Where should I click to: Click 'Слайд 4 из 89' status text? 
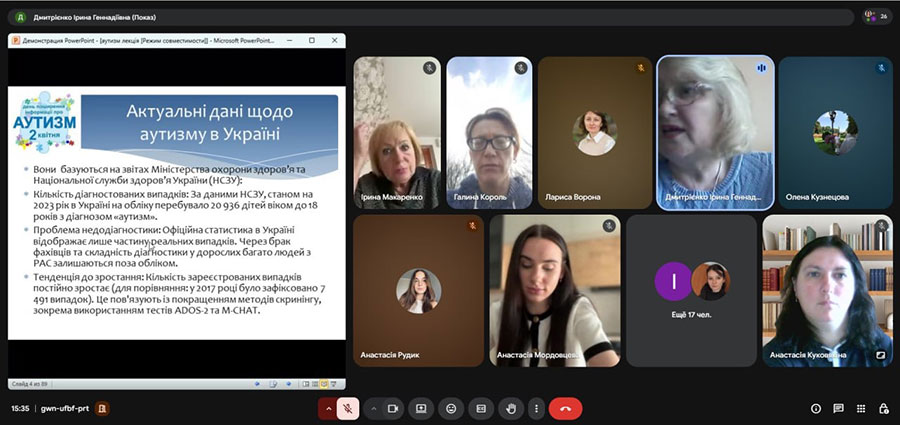tap(29, 384)
